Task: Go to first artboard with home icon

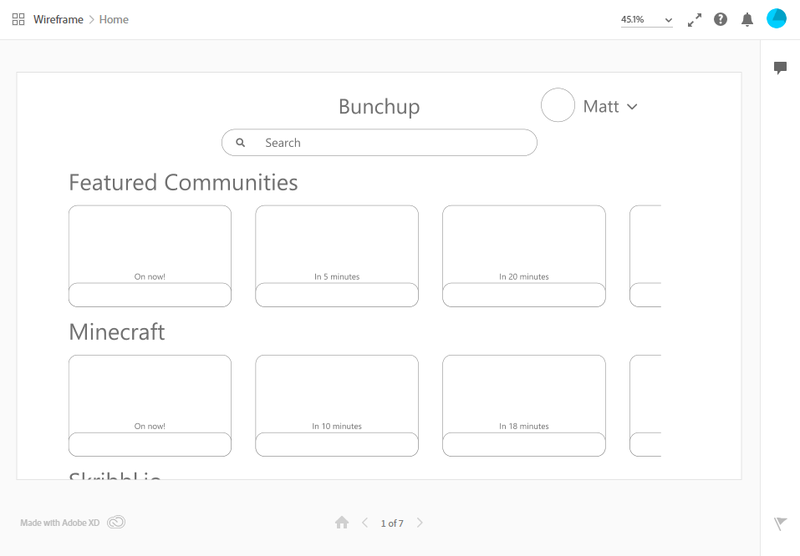Action: point(342,522)
